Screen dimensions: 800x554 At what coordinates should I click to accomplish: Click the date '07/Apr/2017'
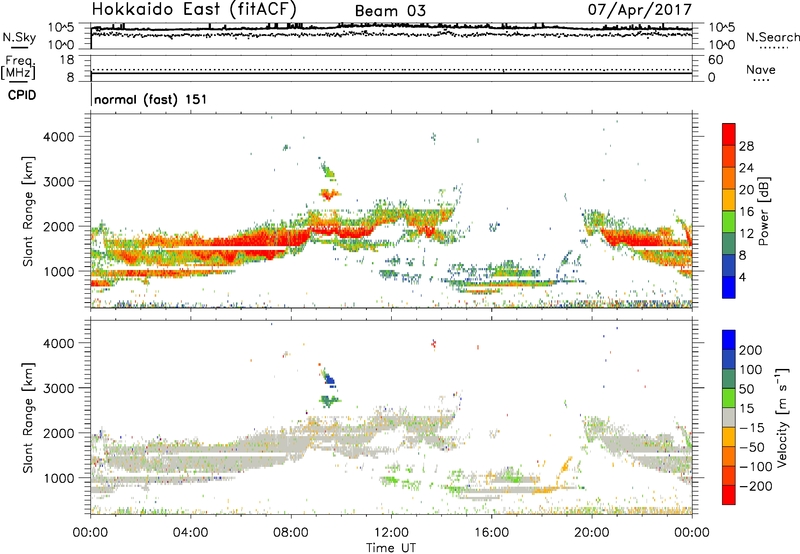[640, 10]
